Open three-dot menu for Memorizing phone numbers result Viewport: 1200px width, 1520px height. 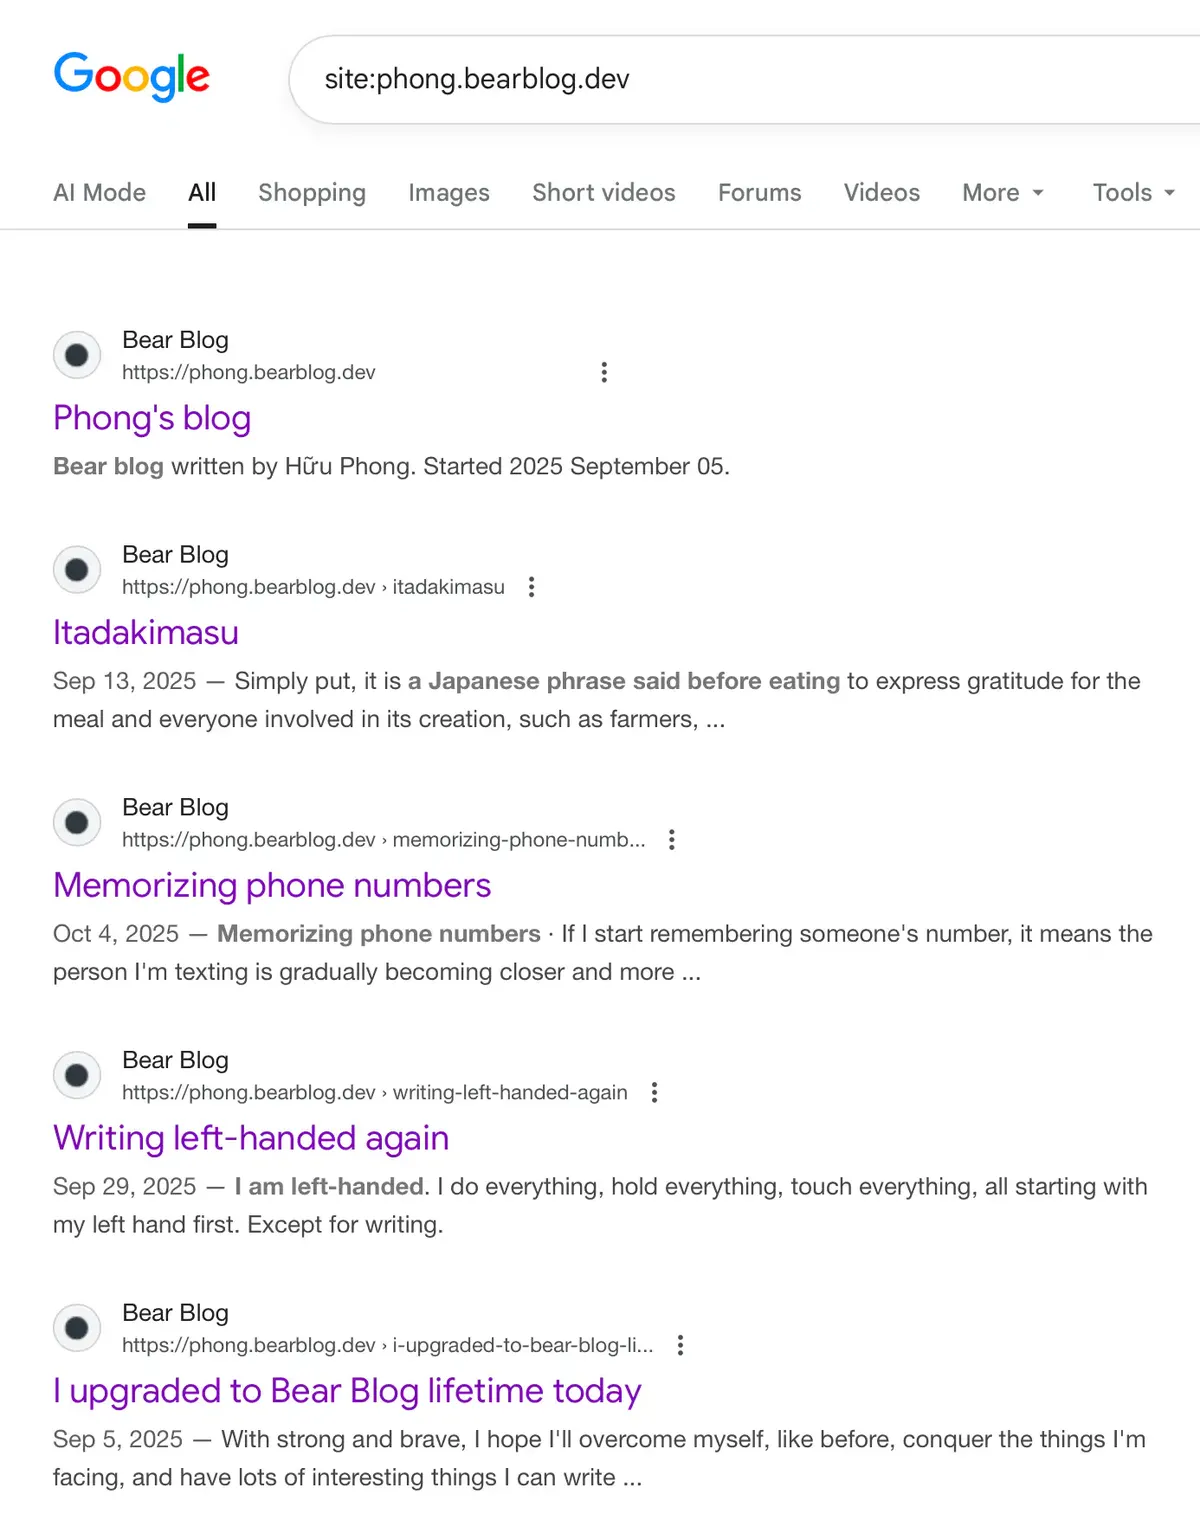pyautogui.click(x=672, y=840)
